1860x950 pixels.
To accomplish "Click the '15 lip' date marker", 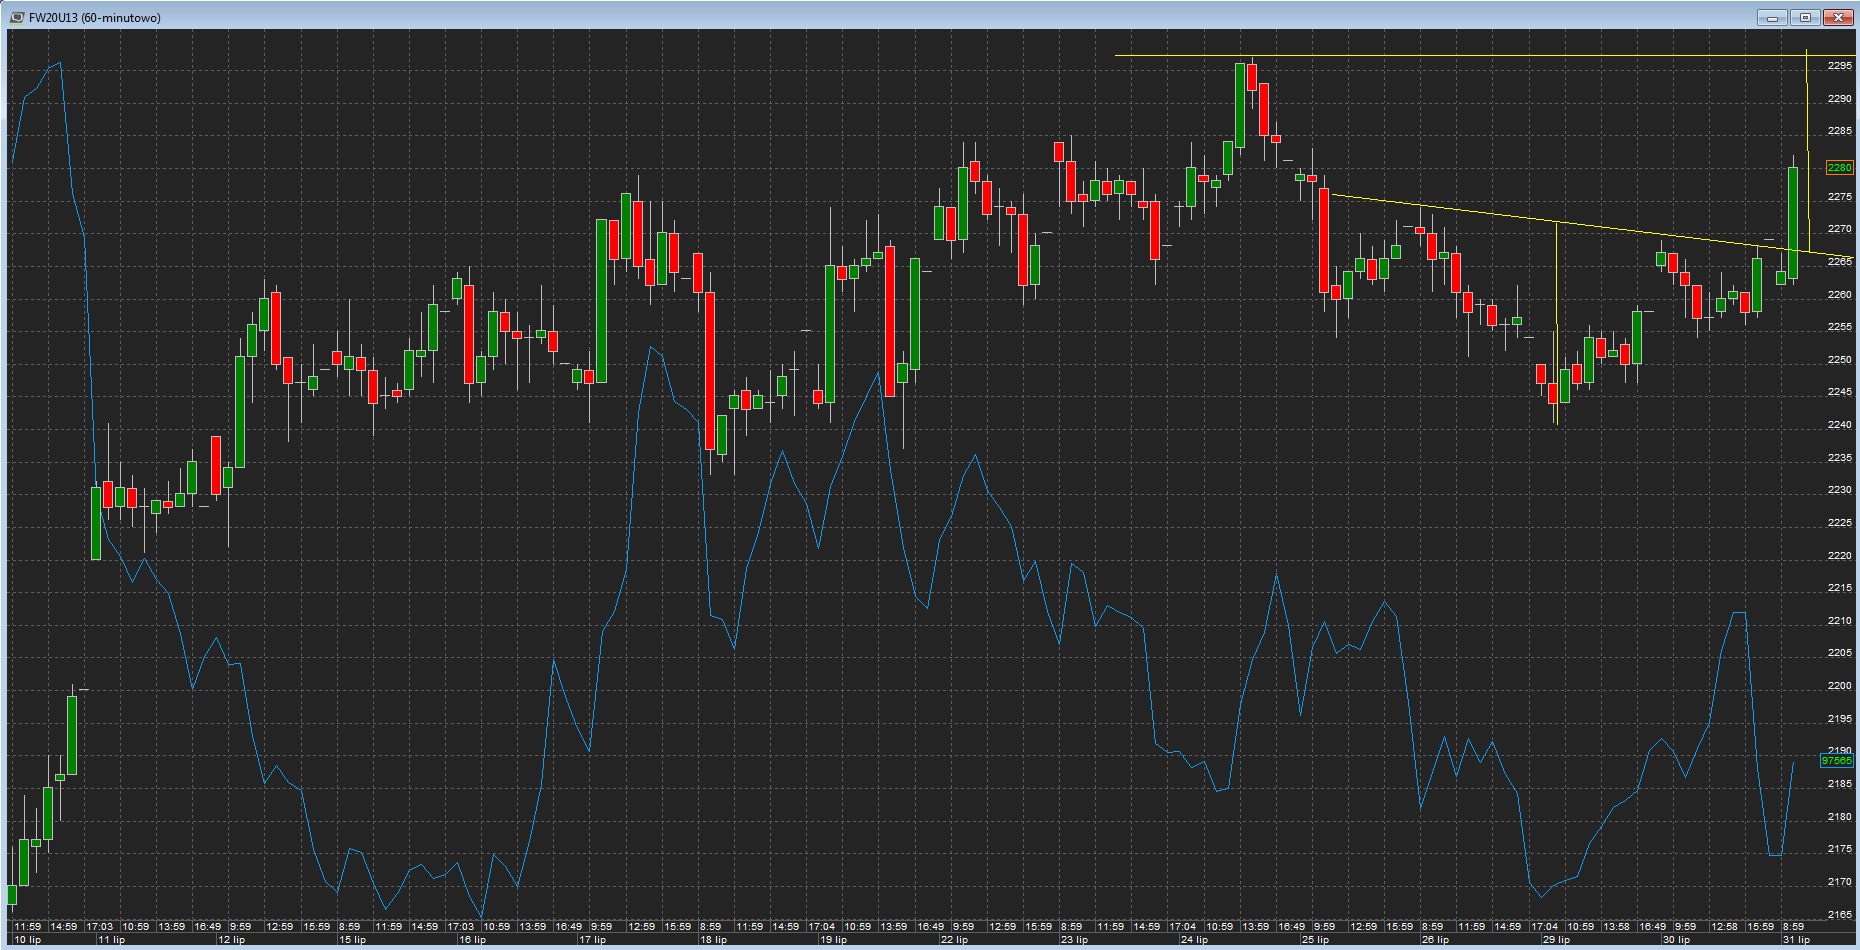I will [x=352, y=940].
